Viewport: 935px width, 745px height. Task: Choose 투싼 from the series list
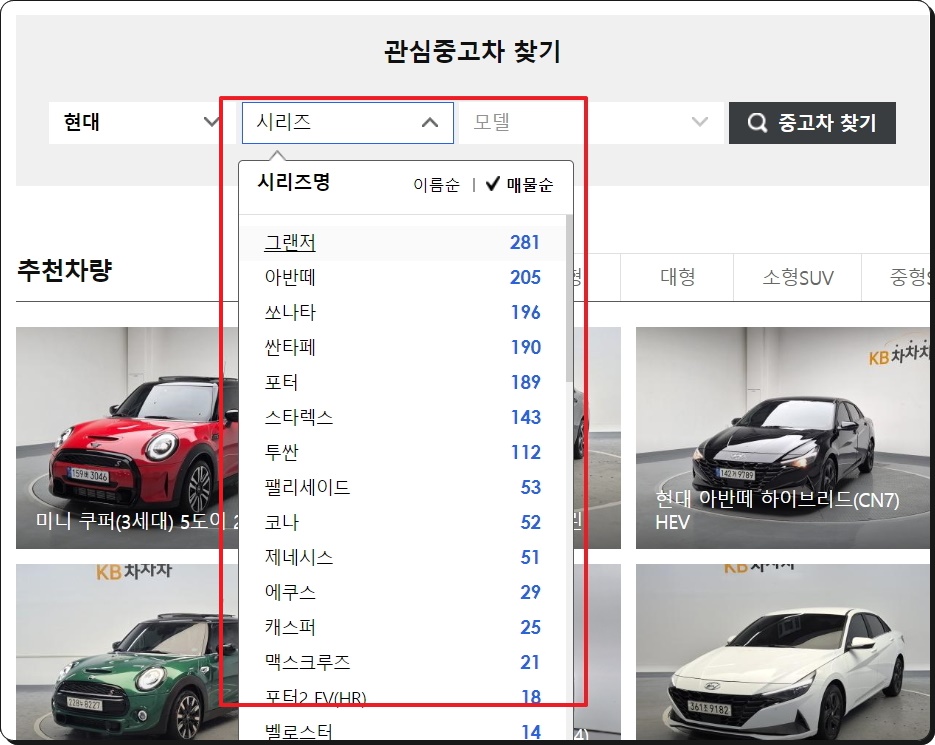pos(402,452)
